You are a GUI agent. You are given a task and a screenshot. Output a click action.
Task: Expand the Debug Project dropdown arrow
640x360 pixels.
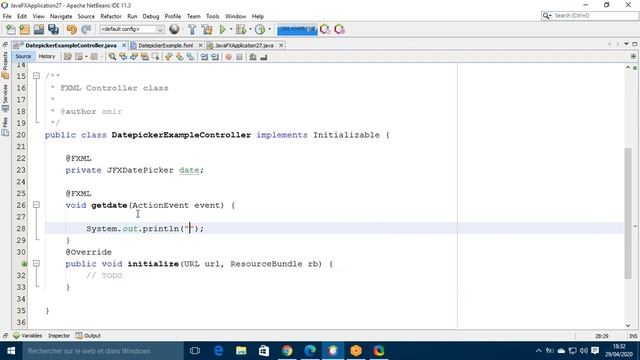[x=250, y=29]
